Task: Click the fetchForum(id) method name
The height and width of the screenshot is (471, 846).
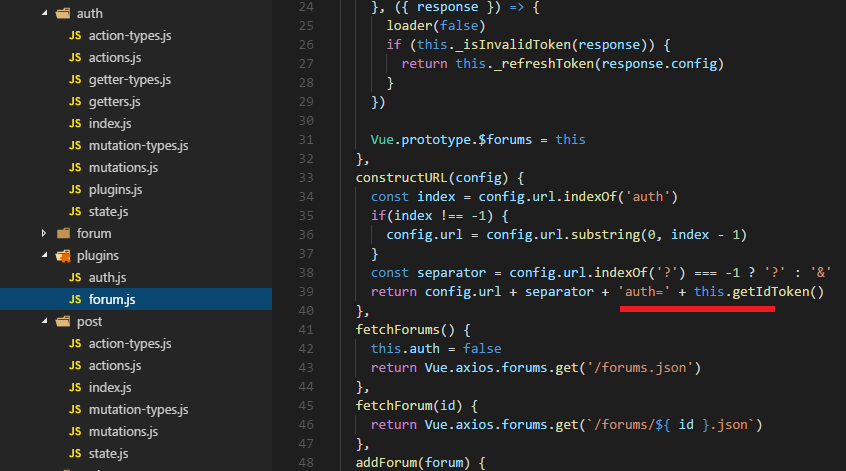Action: (x=409, y=406)
